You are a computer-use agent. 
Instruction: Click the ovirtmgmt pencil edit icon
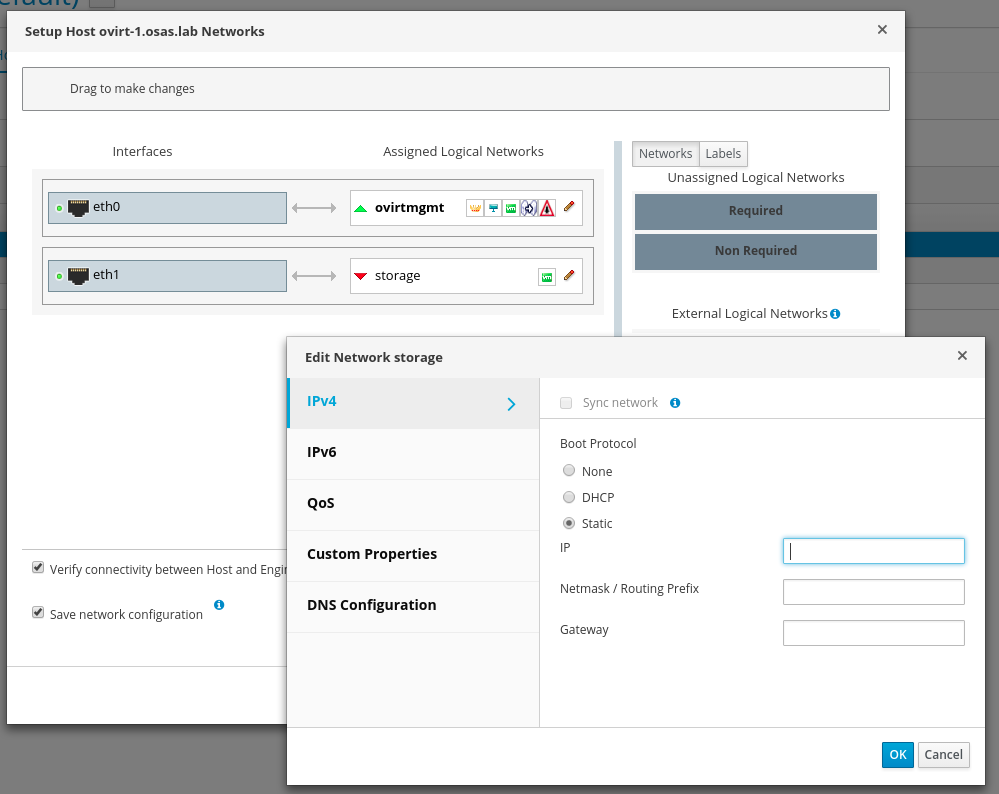(569, 207)
